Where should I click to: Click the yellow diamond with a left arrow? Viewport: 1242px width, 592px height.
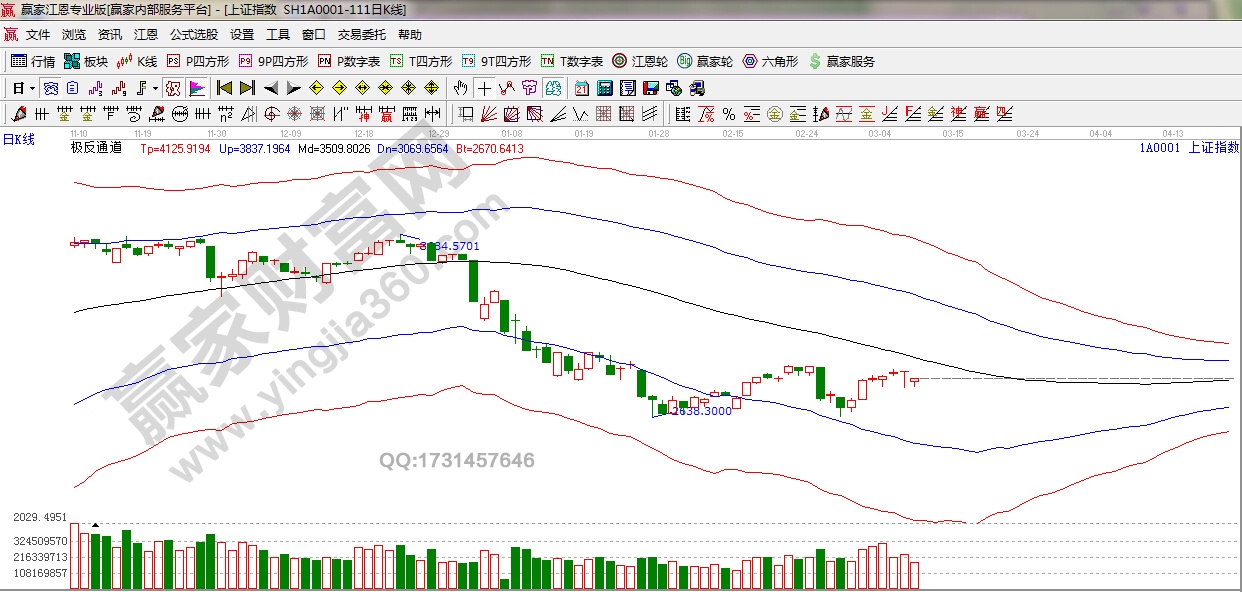[316, 87]
